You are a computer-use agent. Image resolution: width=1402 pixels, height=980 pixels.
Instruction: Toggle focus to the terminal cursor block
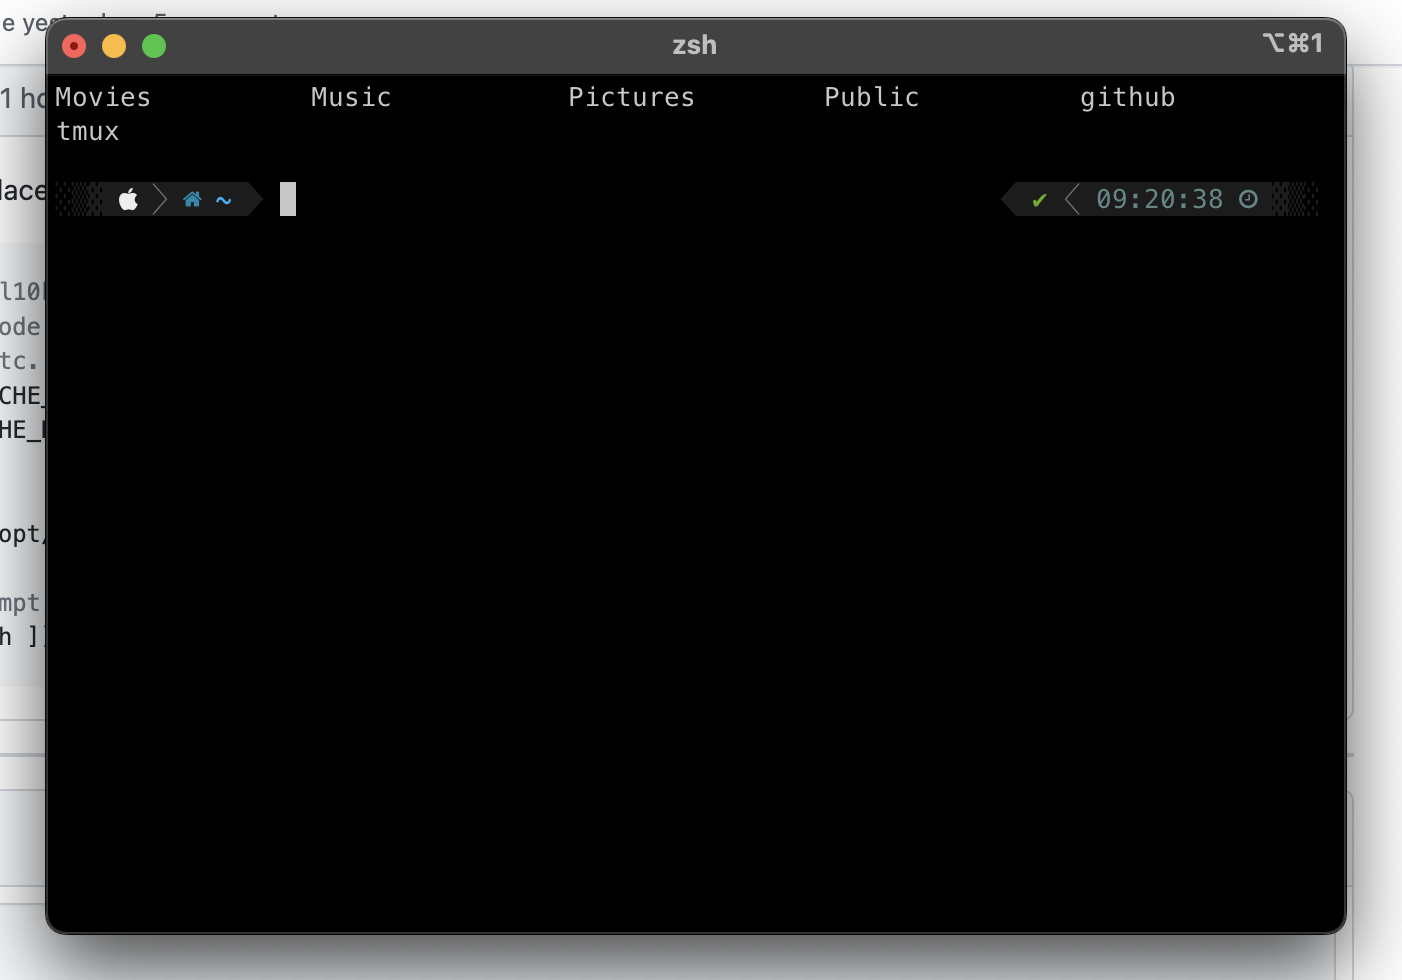point(288,199)
